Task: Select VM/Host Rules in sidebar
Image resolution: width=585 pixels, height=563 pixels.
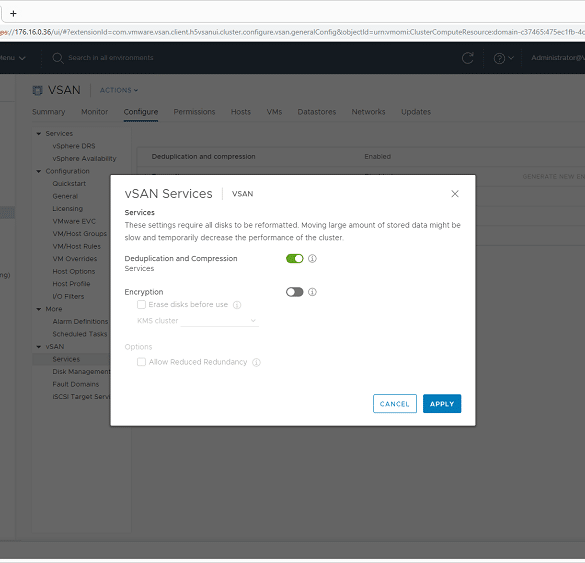Action: tap(76, 247)
